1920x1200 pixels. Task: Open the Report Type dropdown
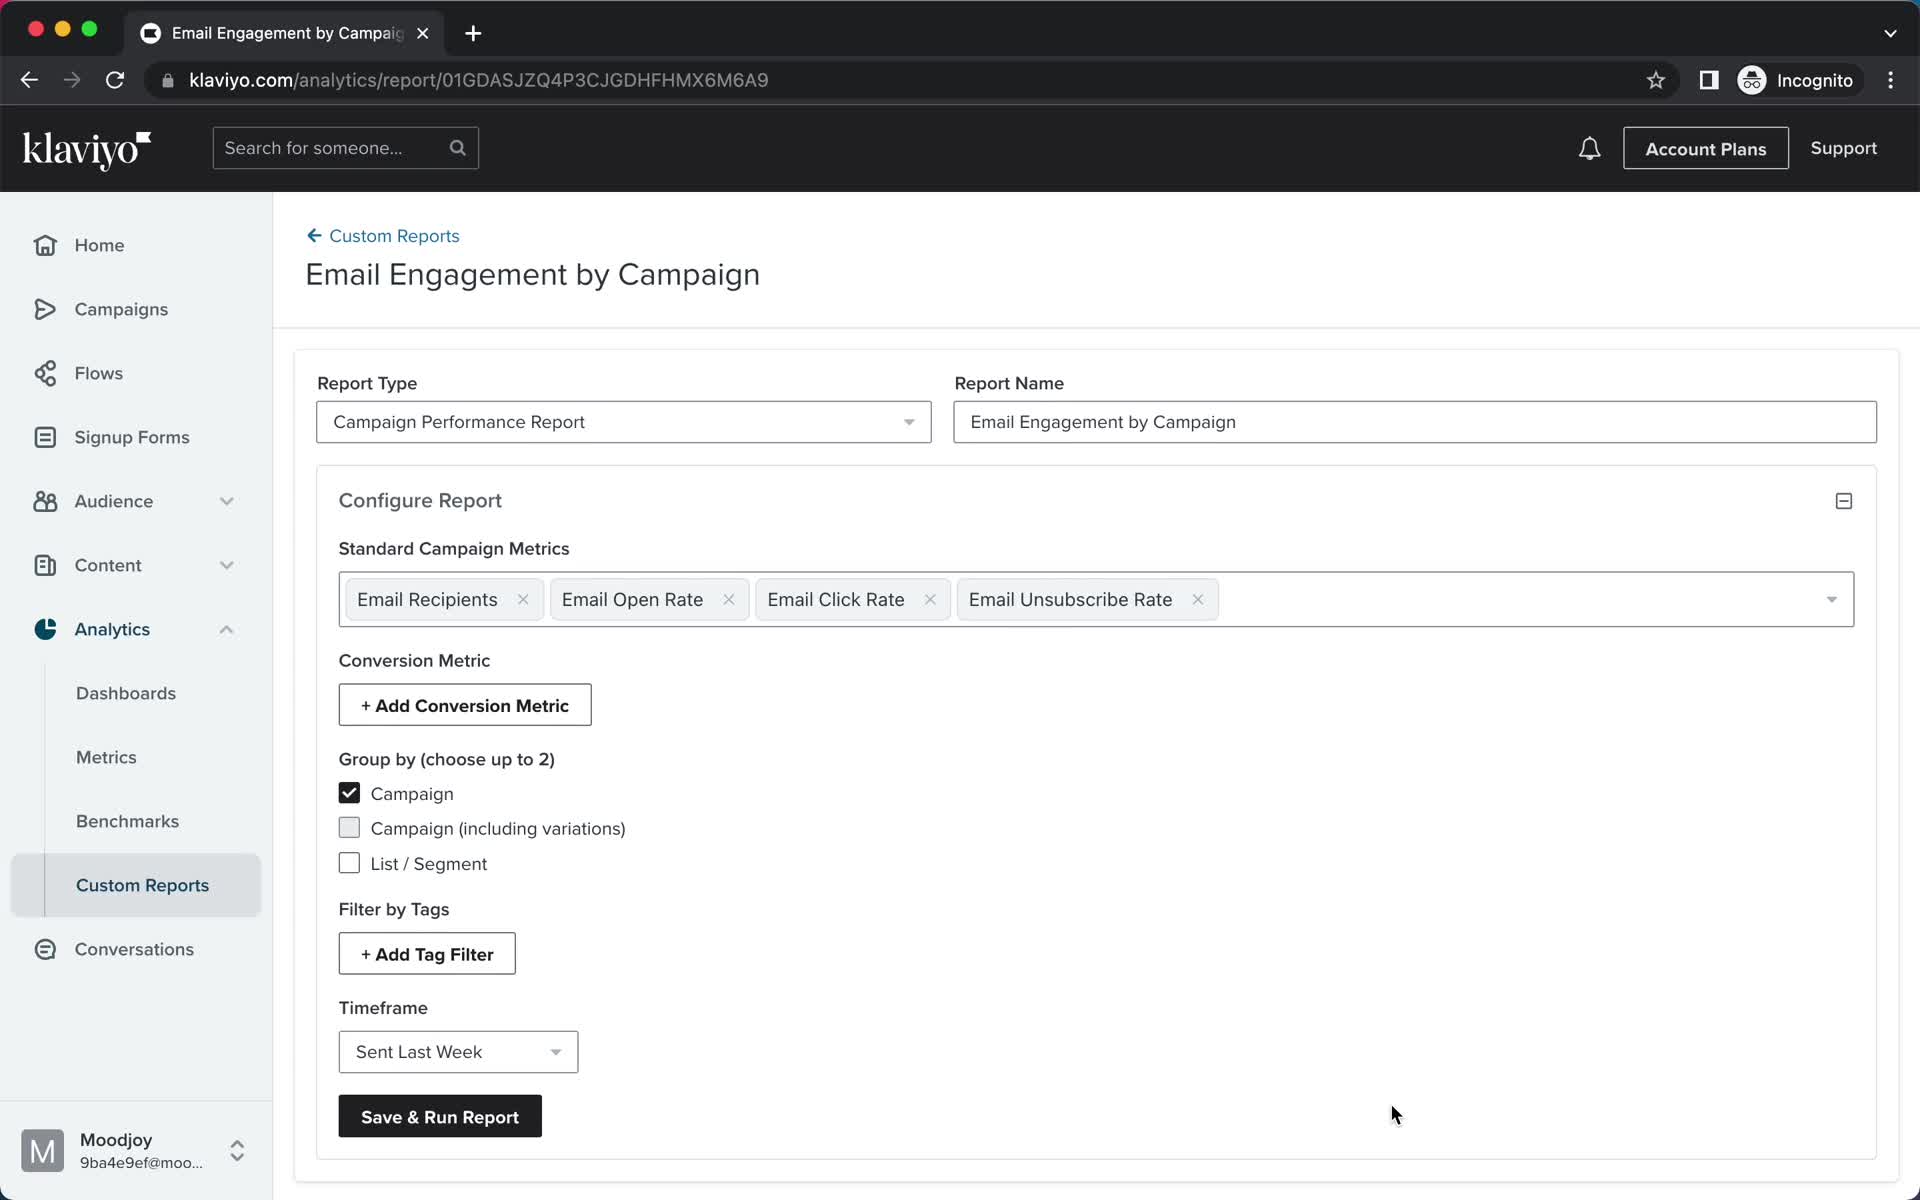tap(624, 422)
